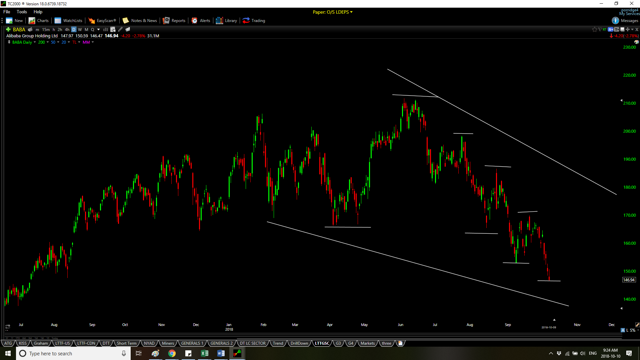
Task: Click the New toolbar button
Action: pyautogui.click(x=14, y=20)
